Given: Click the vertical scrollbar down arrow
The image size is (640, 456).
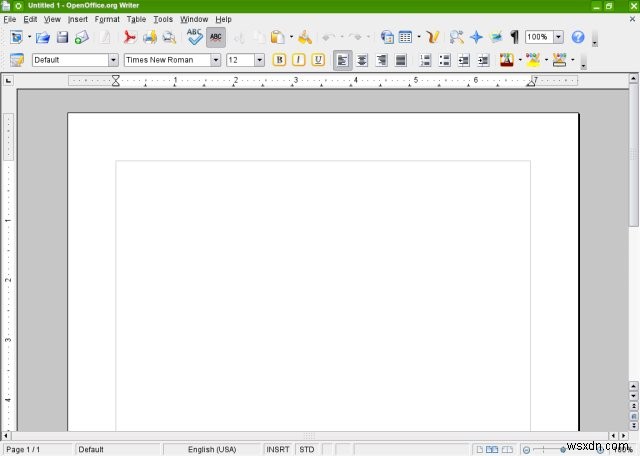Looking at the screenshot, I should [633, 396].
